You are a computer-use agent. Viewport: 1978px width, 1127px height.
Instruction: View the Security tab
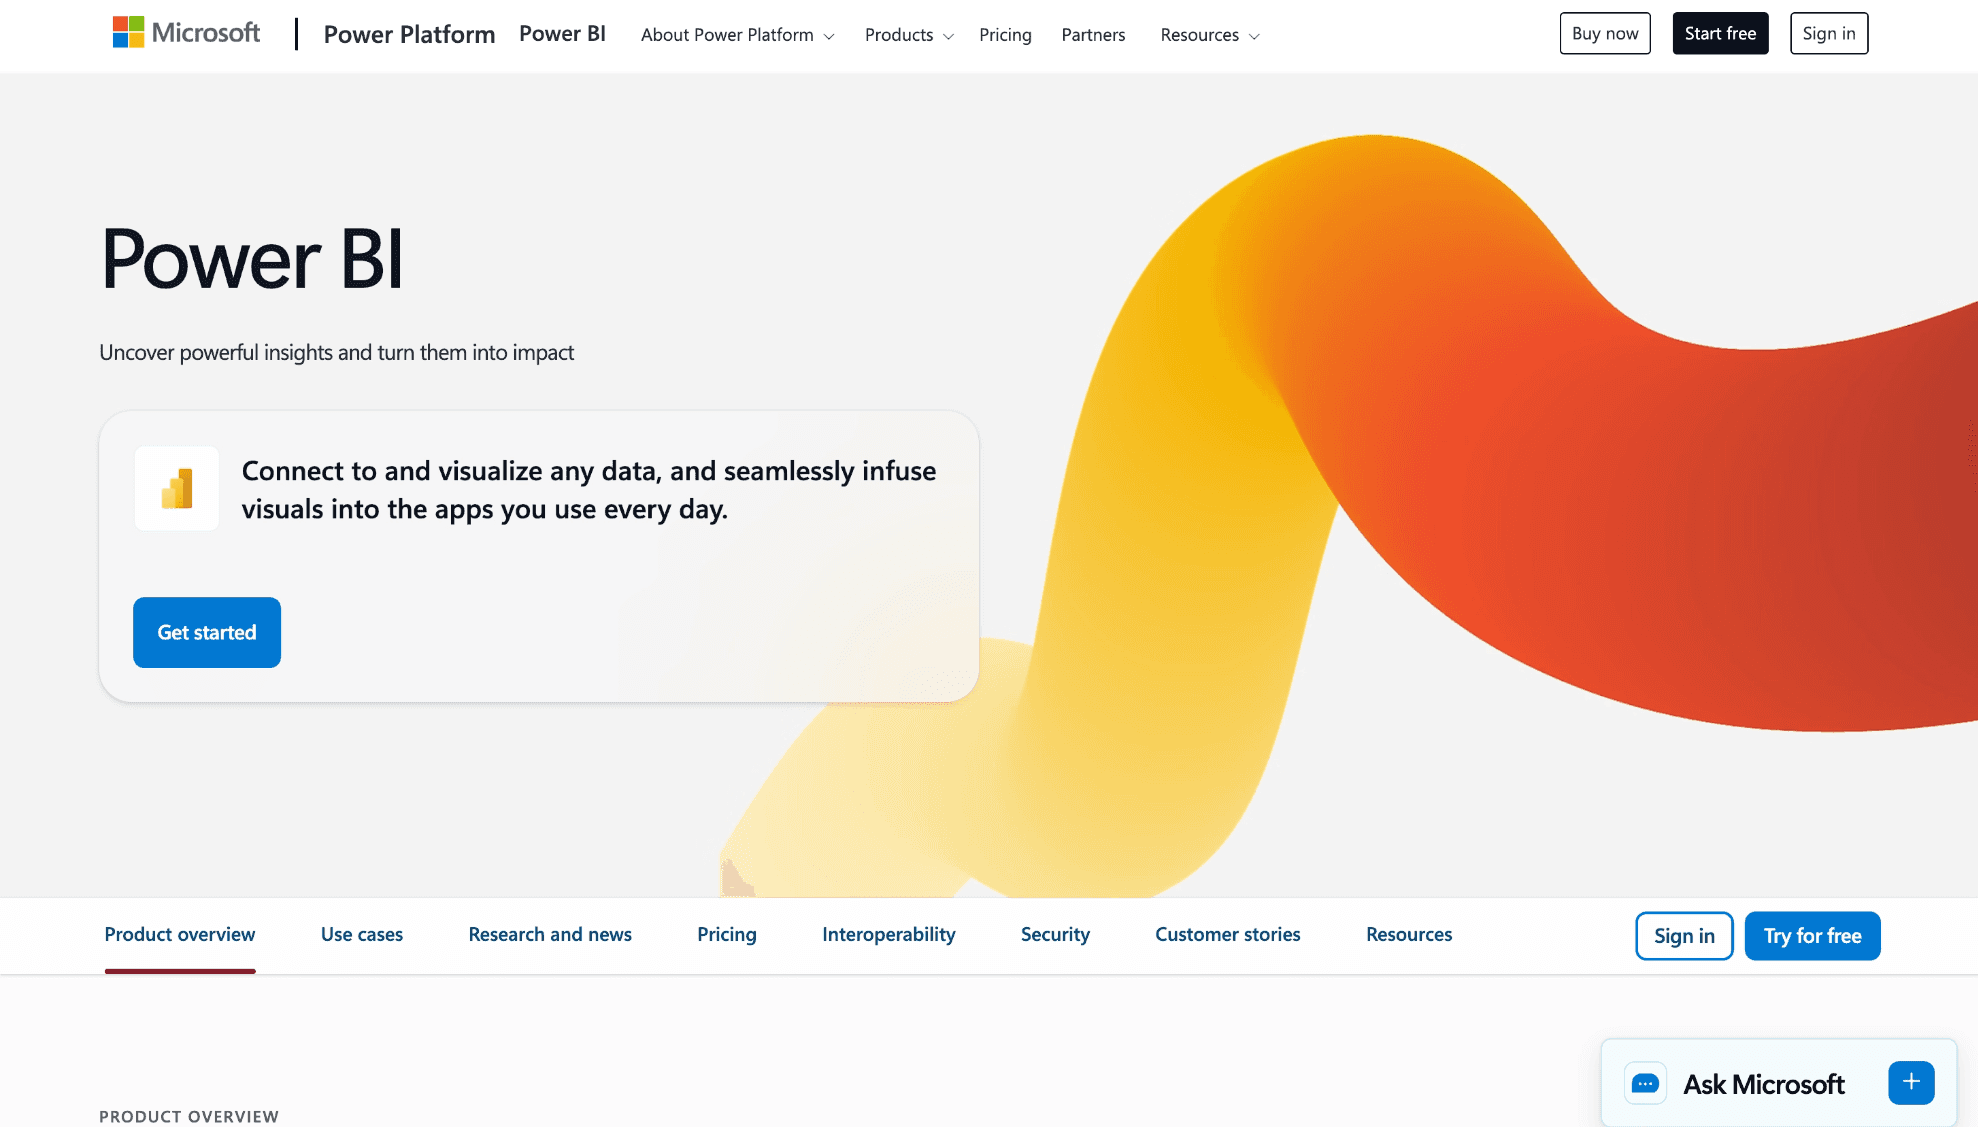click(x=1055, y=934)
